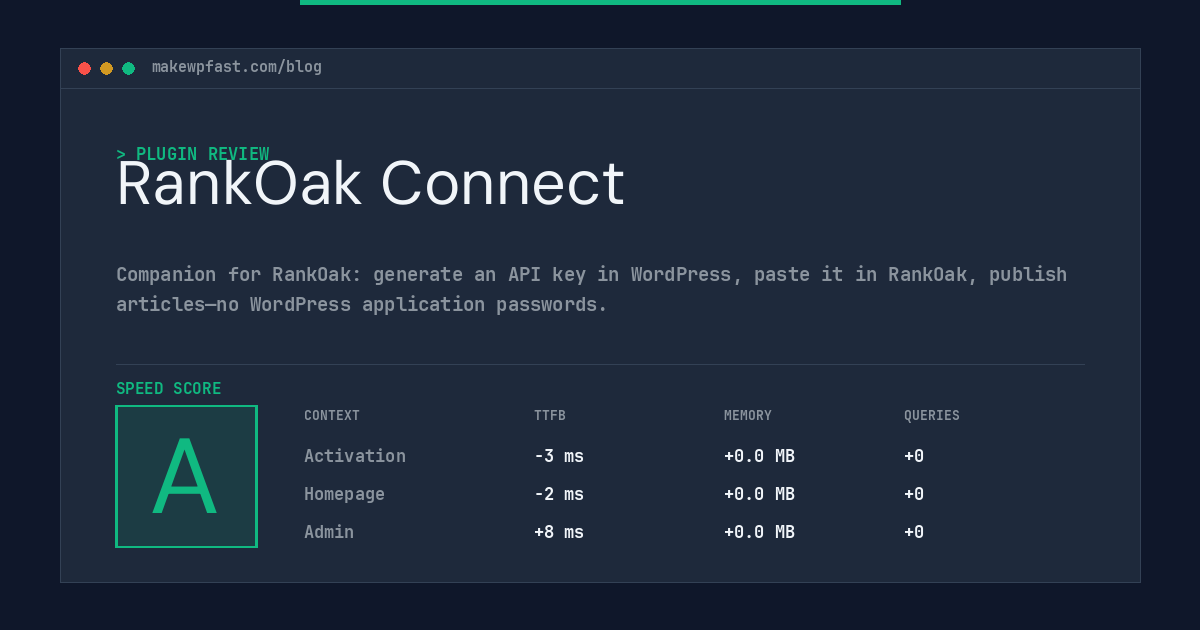Click the SPEED SCORE label
The image size is (1200, 630).
(169, 388)
